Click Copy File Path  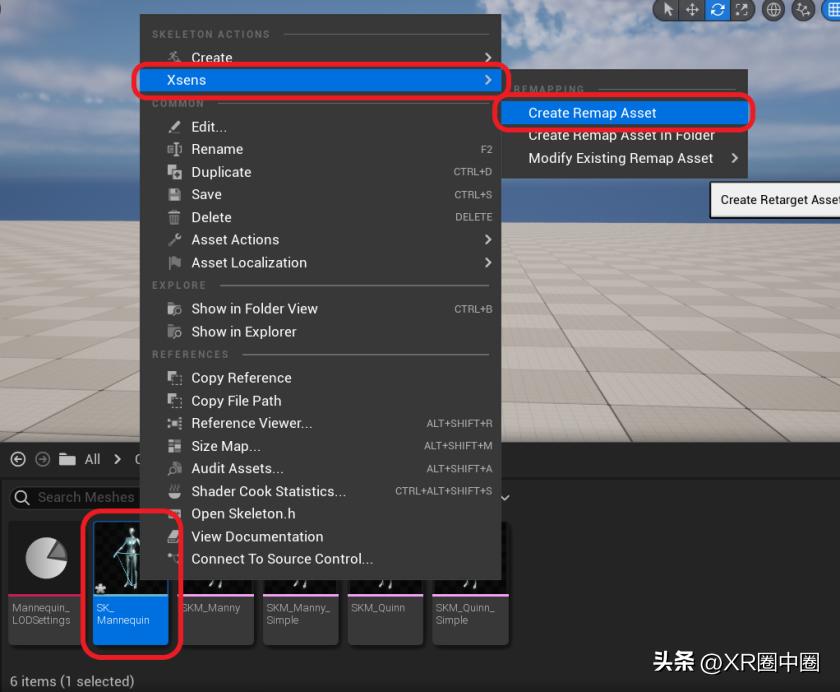coord(321,401)
